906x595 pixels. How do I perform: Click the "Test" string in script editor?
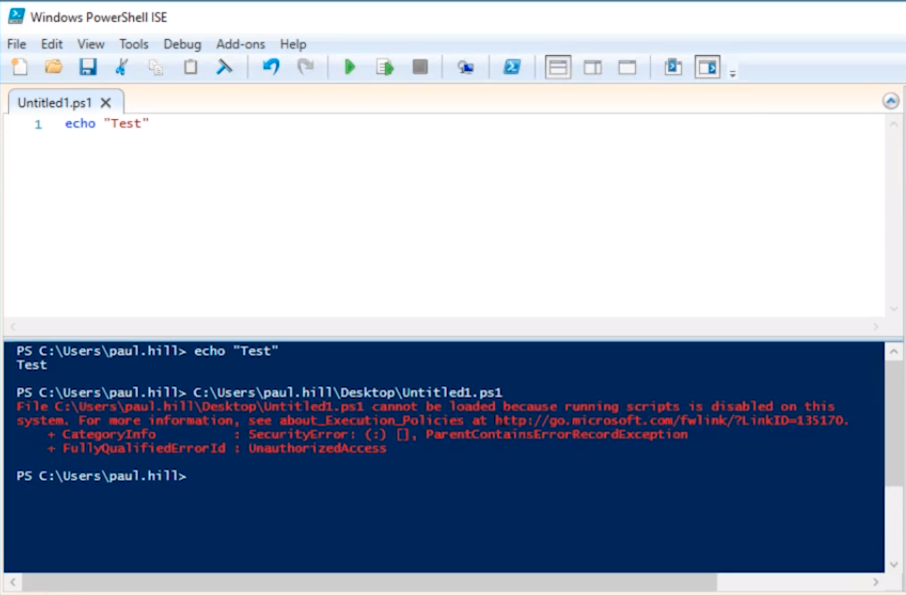(126, 123)
